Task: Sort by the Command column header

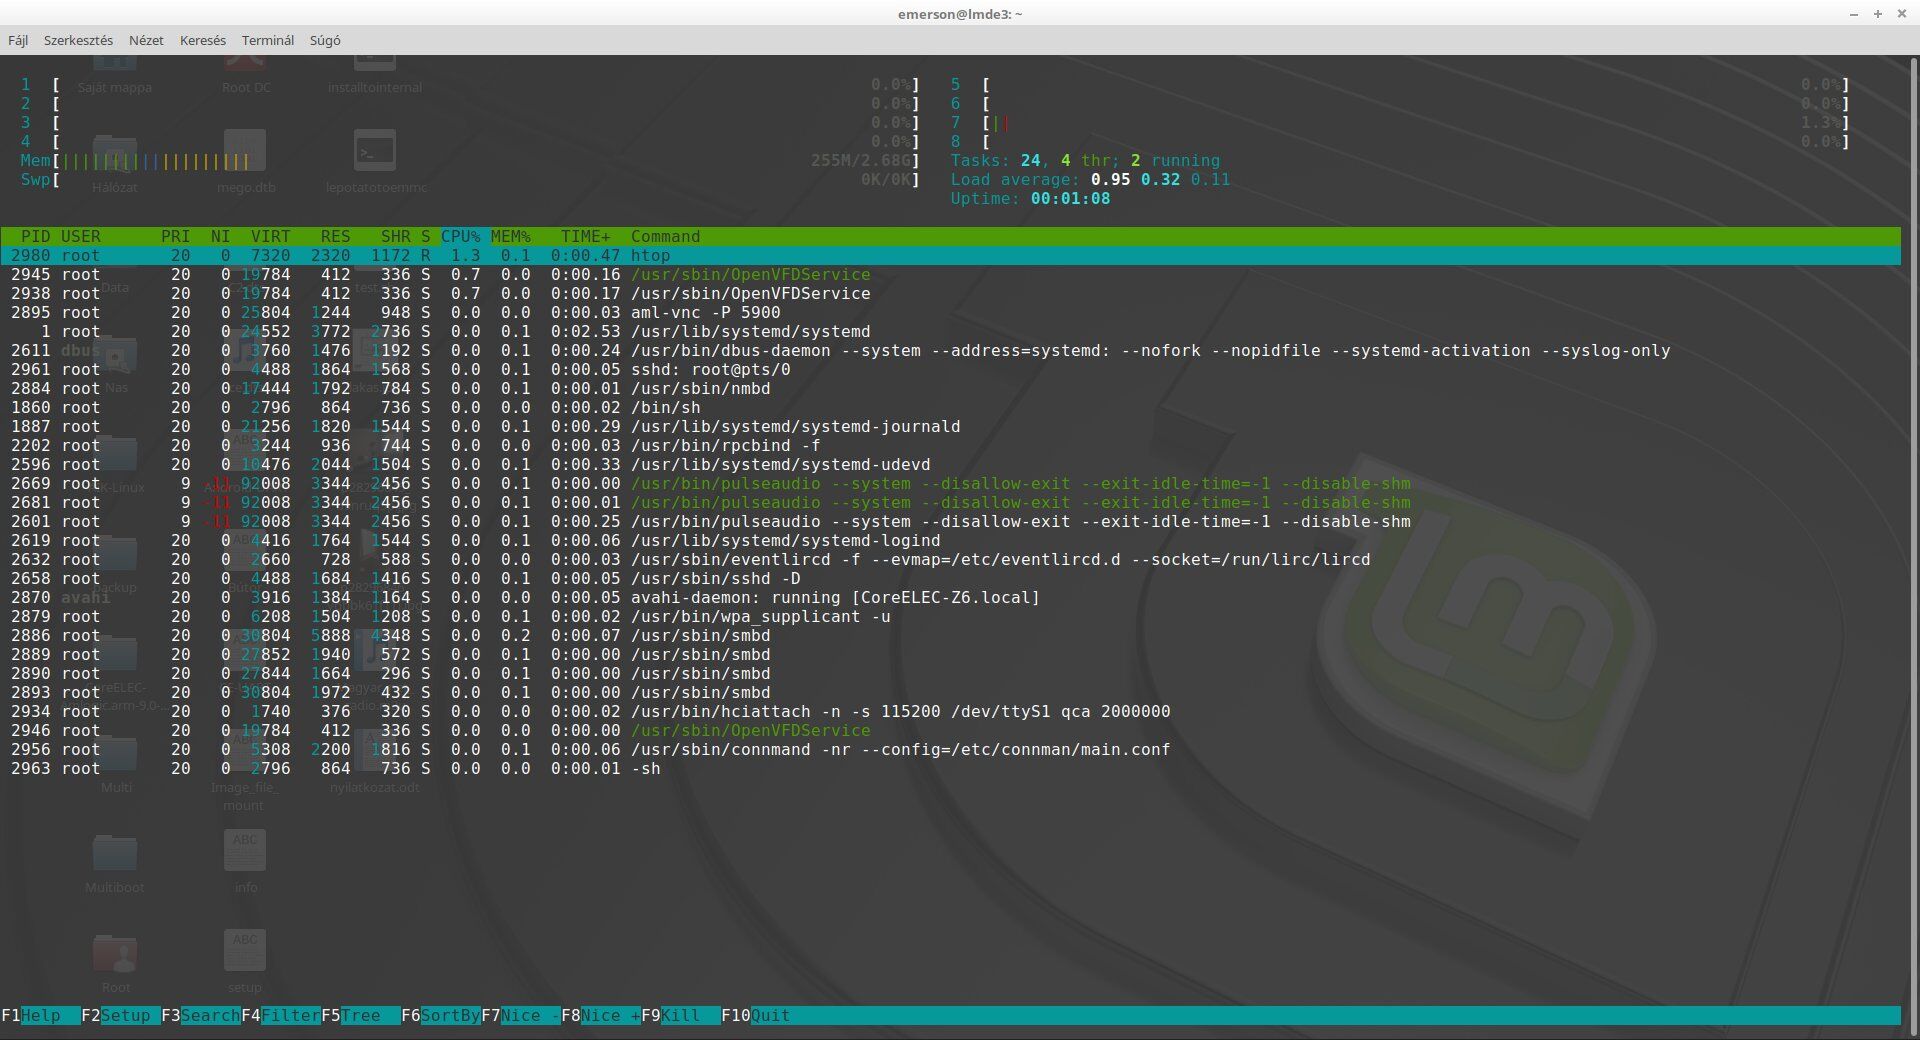Action: (665, 237)
